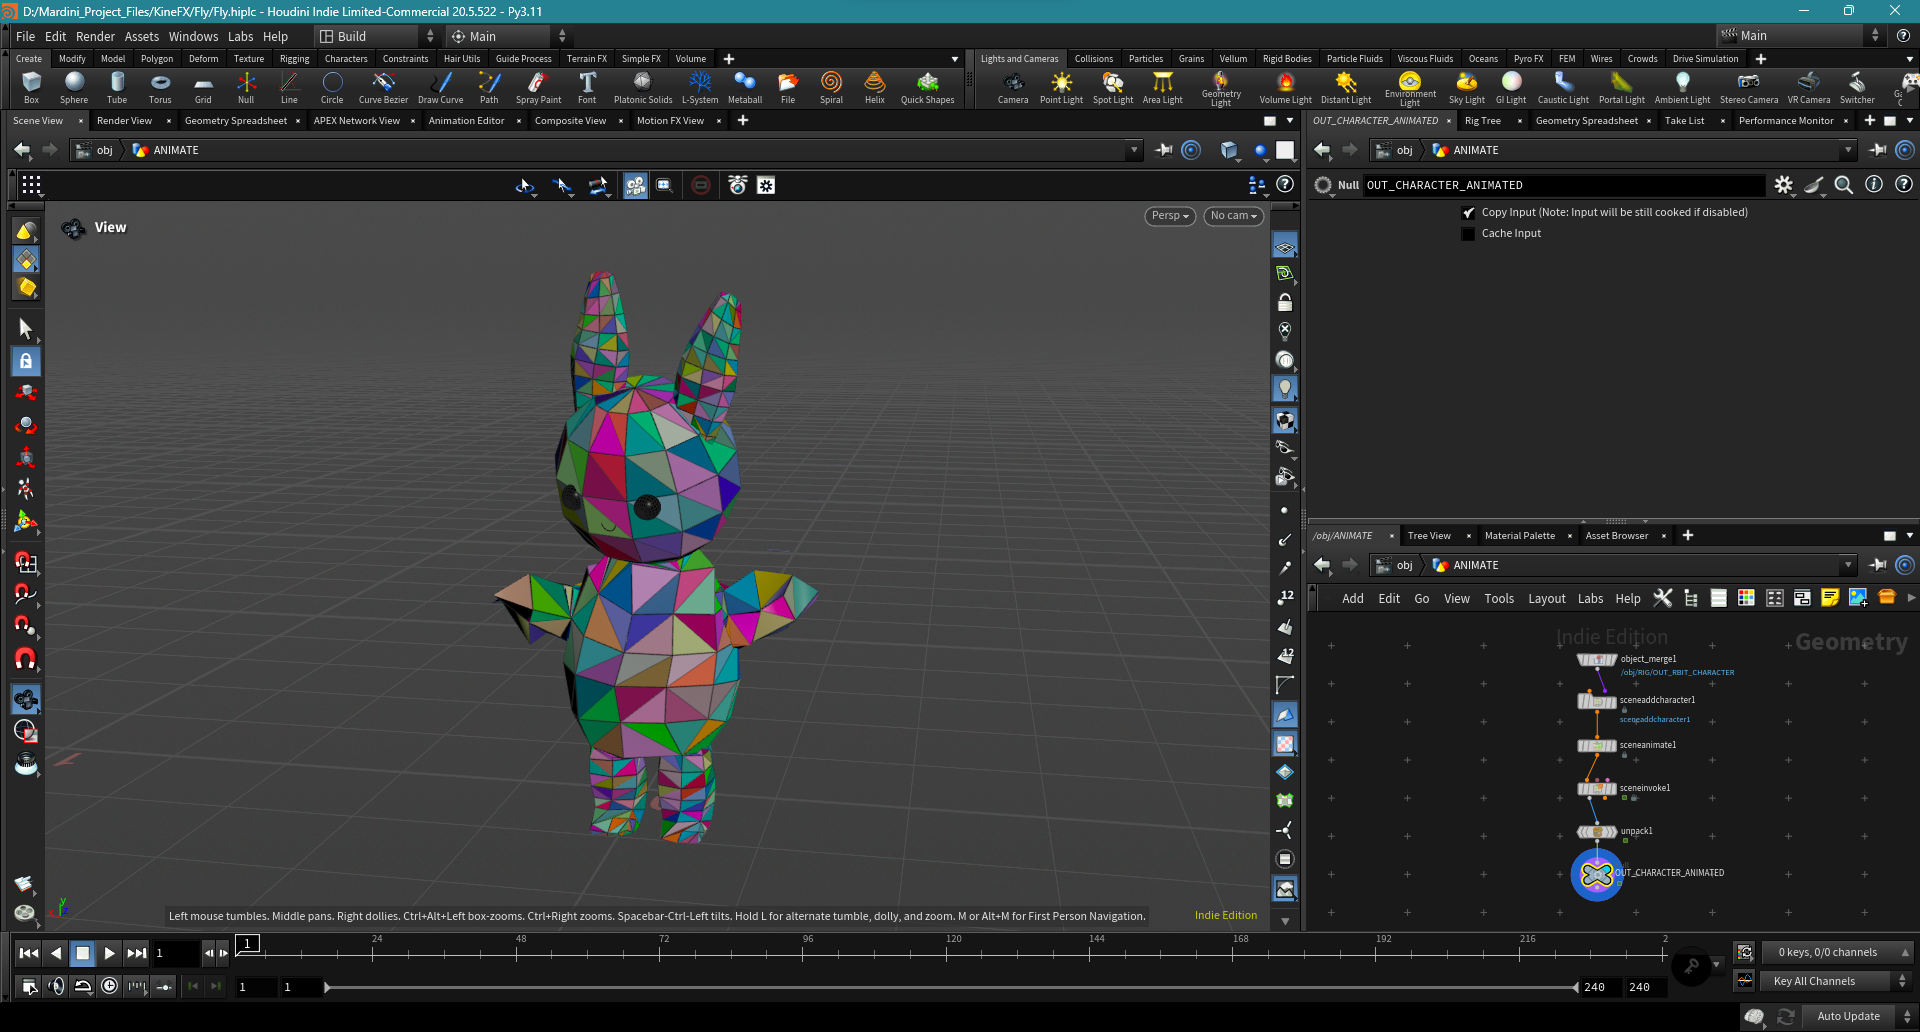The height and width of the screenshot is (1032, 1920).
Task: Play the animation backward
Action: (56, 953)
